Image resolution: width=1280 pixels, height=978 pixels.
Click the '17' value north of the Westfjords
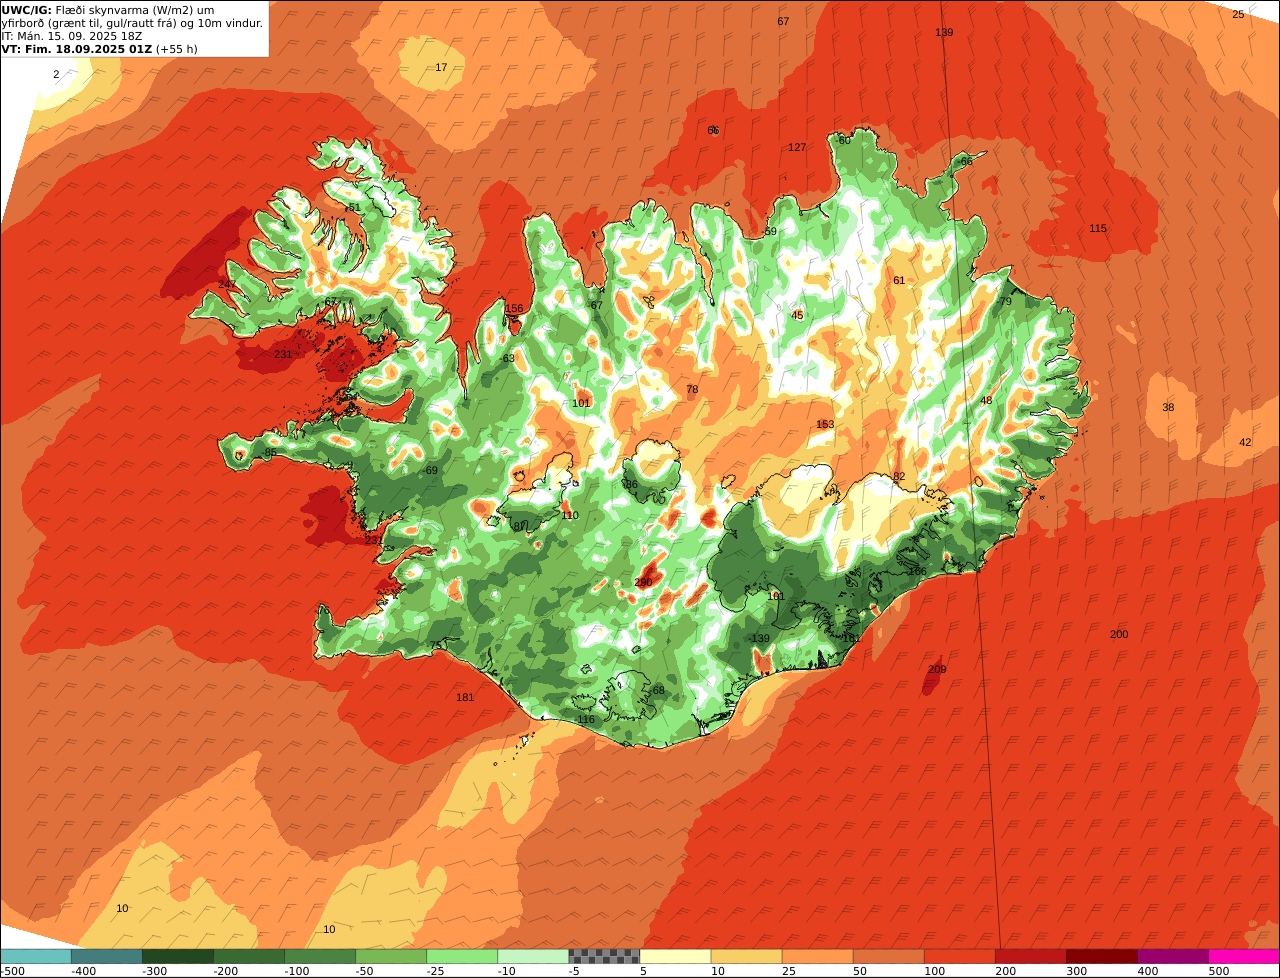(x=441, y=68)
